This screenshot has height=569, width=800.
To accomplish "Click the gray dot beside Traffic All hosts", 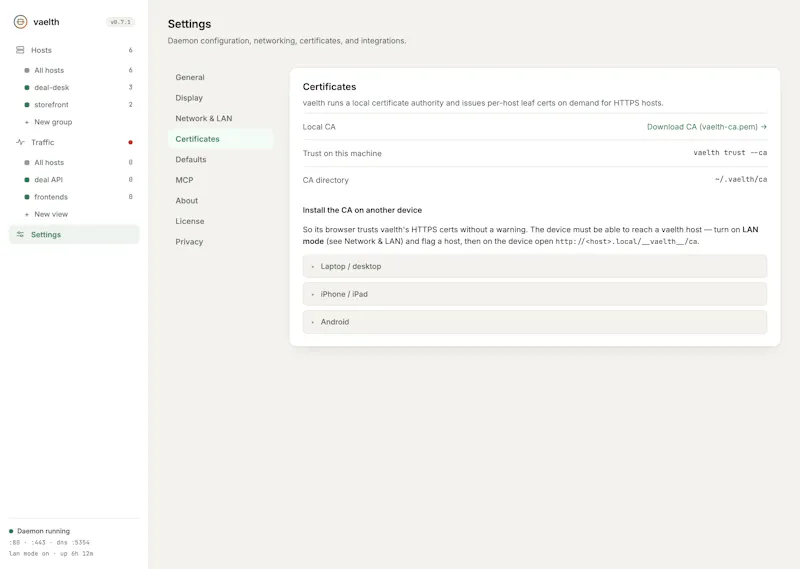I will point(27,162).
